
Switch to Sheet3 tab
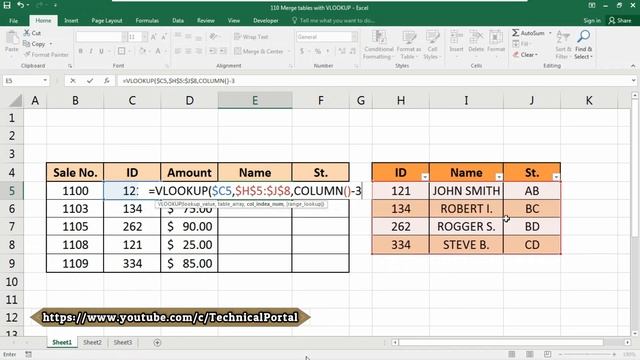(123, 342)
